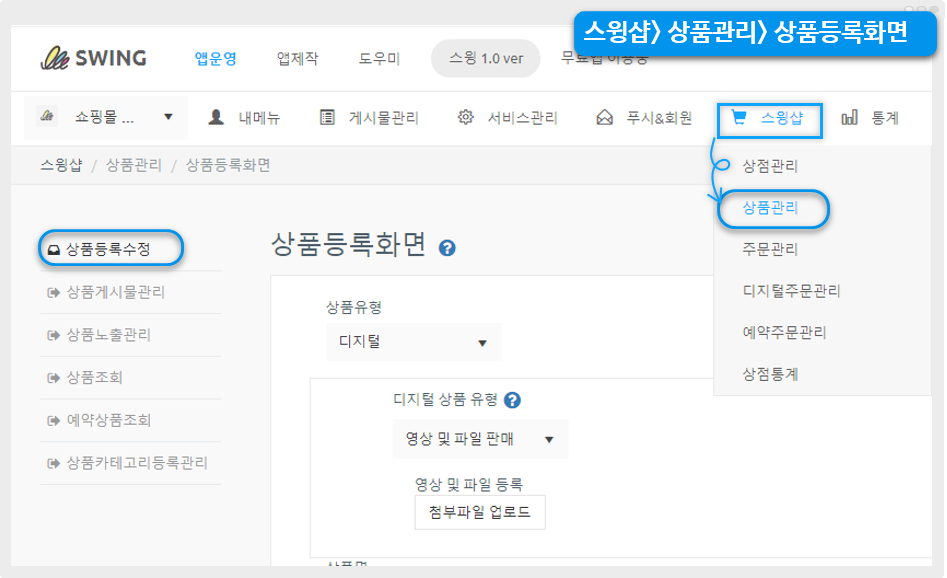Click the envelope icon for 푸시&회원
The height and width of the screenshot is (578, 947).
coord(604,118)
